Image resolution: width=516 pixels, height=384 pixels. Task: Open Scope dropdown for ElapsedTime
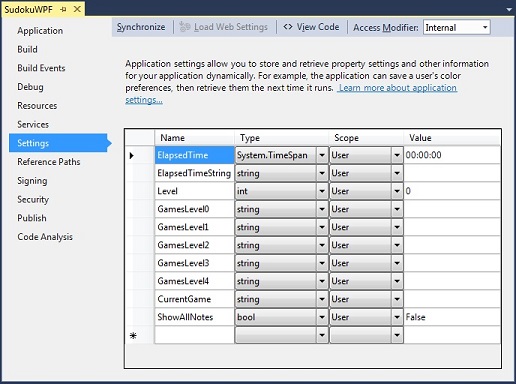[397, 155]
